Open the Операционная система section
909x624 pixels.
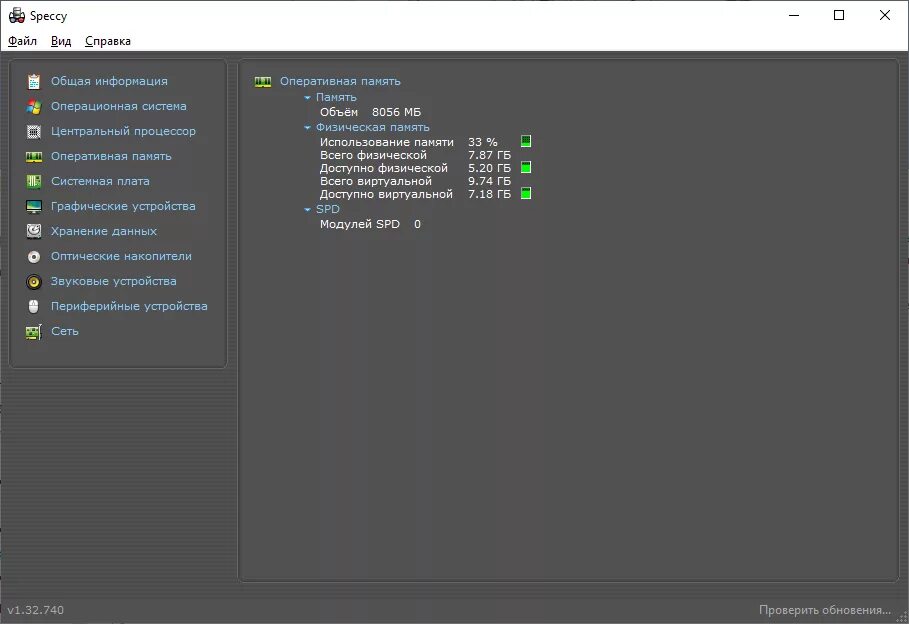pyautogui.click(x=119, y=106)
